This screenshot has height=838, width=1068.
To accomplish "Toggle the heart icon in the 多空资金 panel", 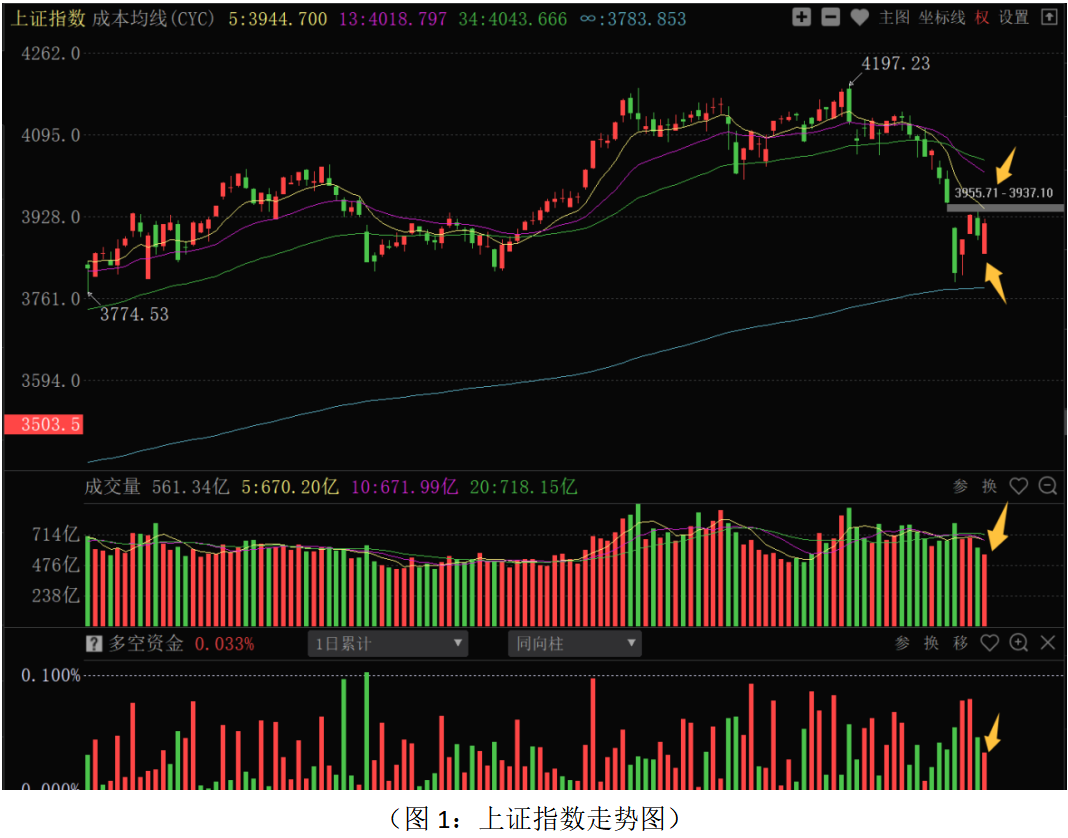I will (x=989, y=643).
